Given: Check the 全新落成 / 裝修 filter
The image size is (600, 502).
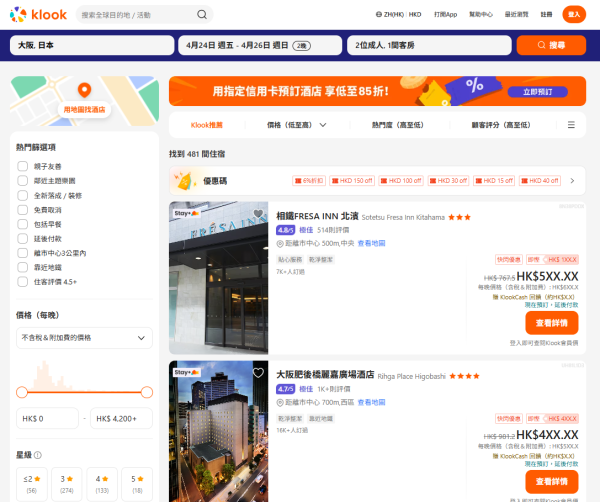Looking at the screenshot, I should click(23, 196).
